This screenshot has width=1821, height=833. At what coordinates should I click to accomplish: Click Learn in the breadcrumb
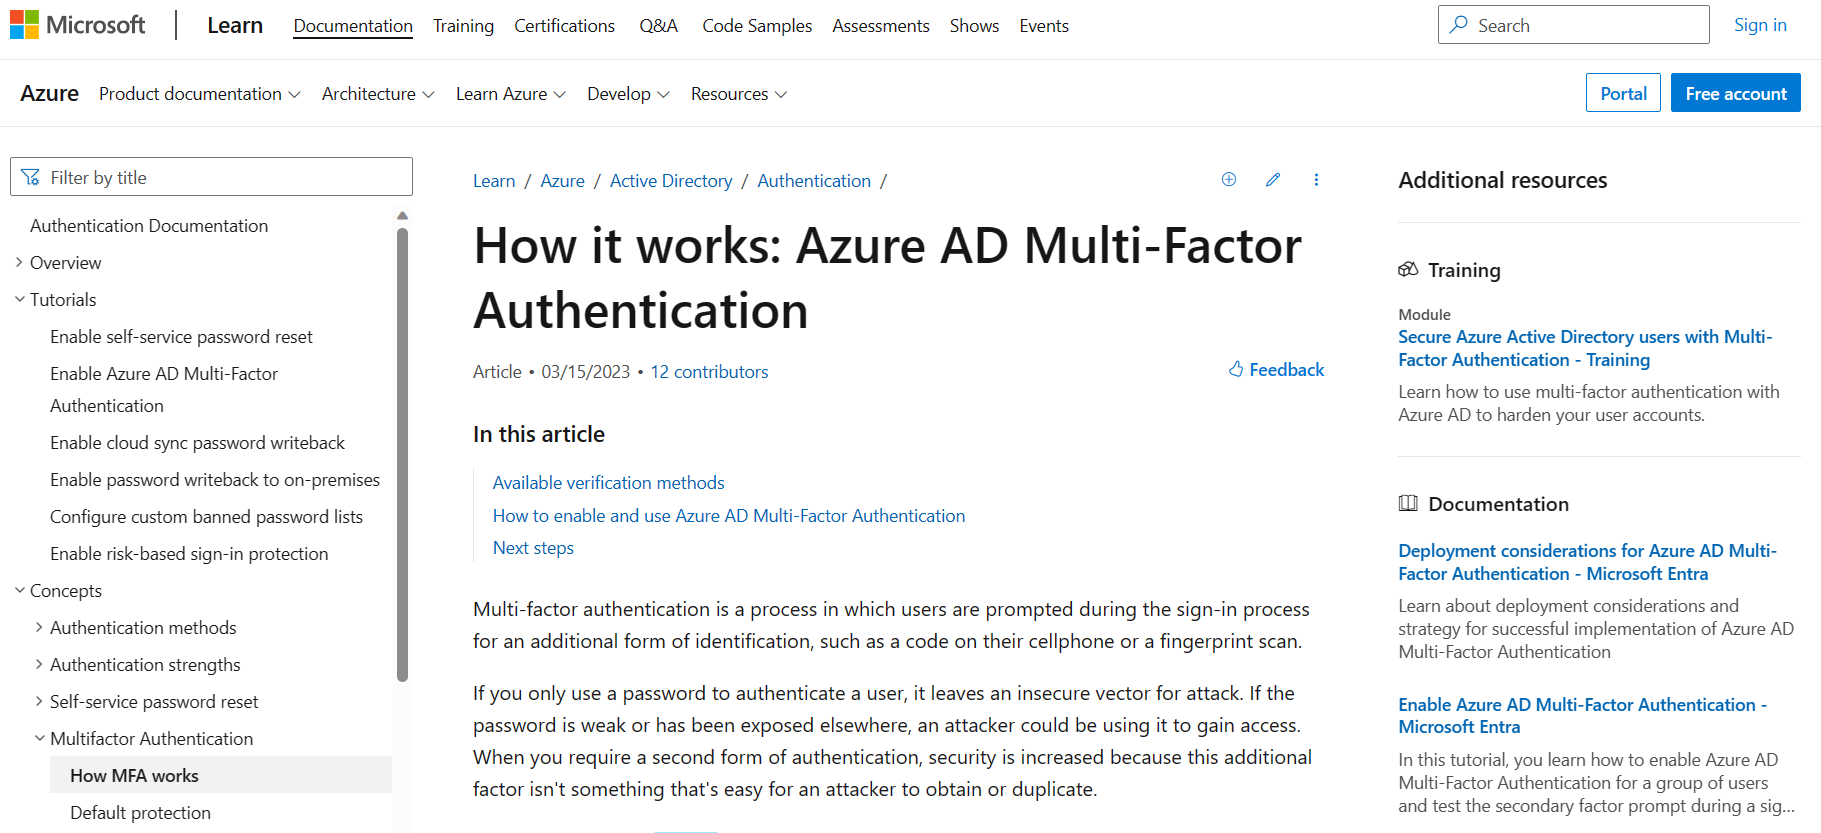point(494,180)
